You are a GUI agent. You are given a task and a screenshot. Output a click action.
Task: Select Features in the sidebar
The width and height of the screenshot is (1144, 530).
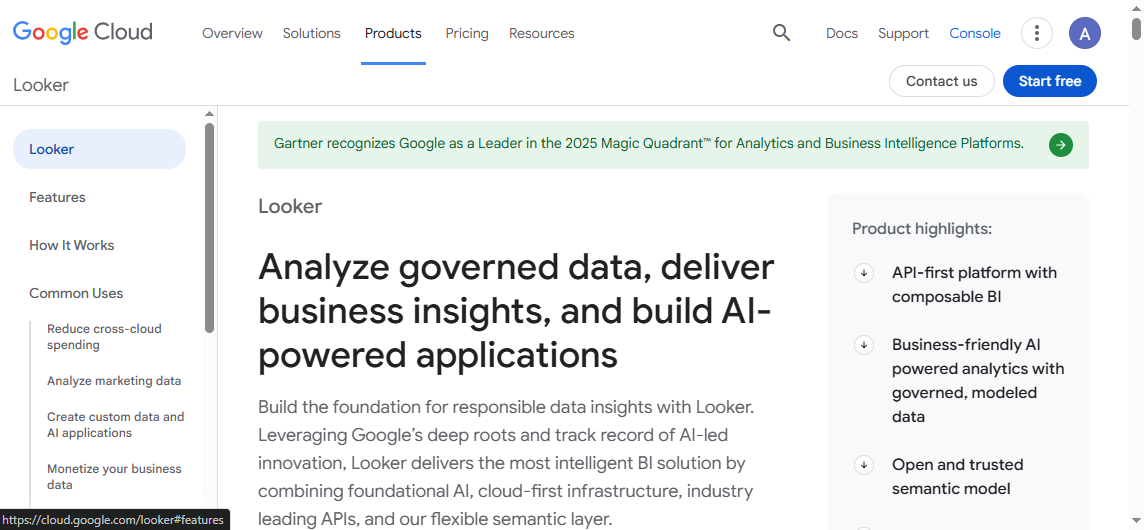point(57,197)
